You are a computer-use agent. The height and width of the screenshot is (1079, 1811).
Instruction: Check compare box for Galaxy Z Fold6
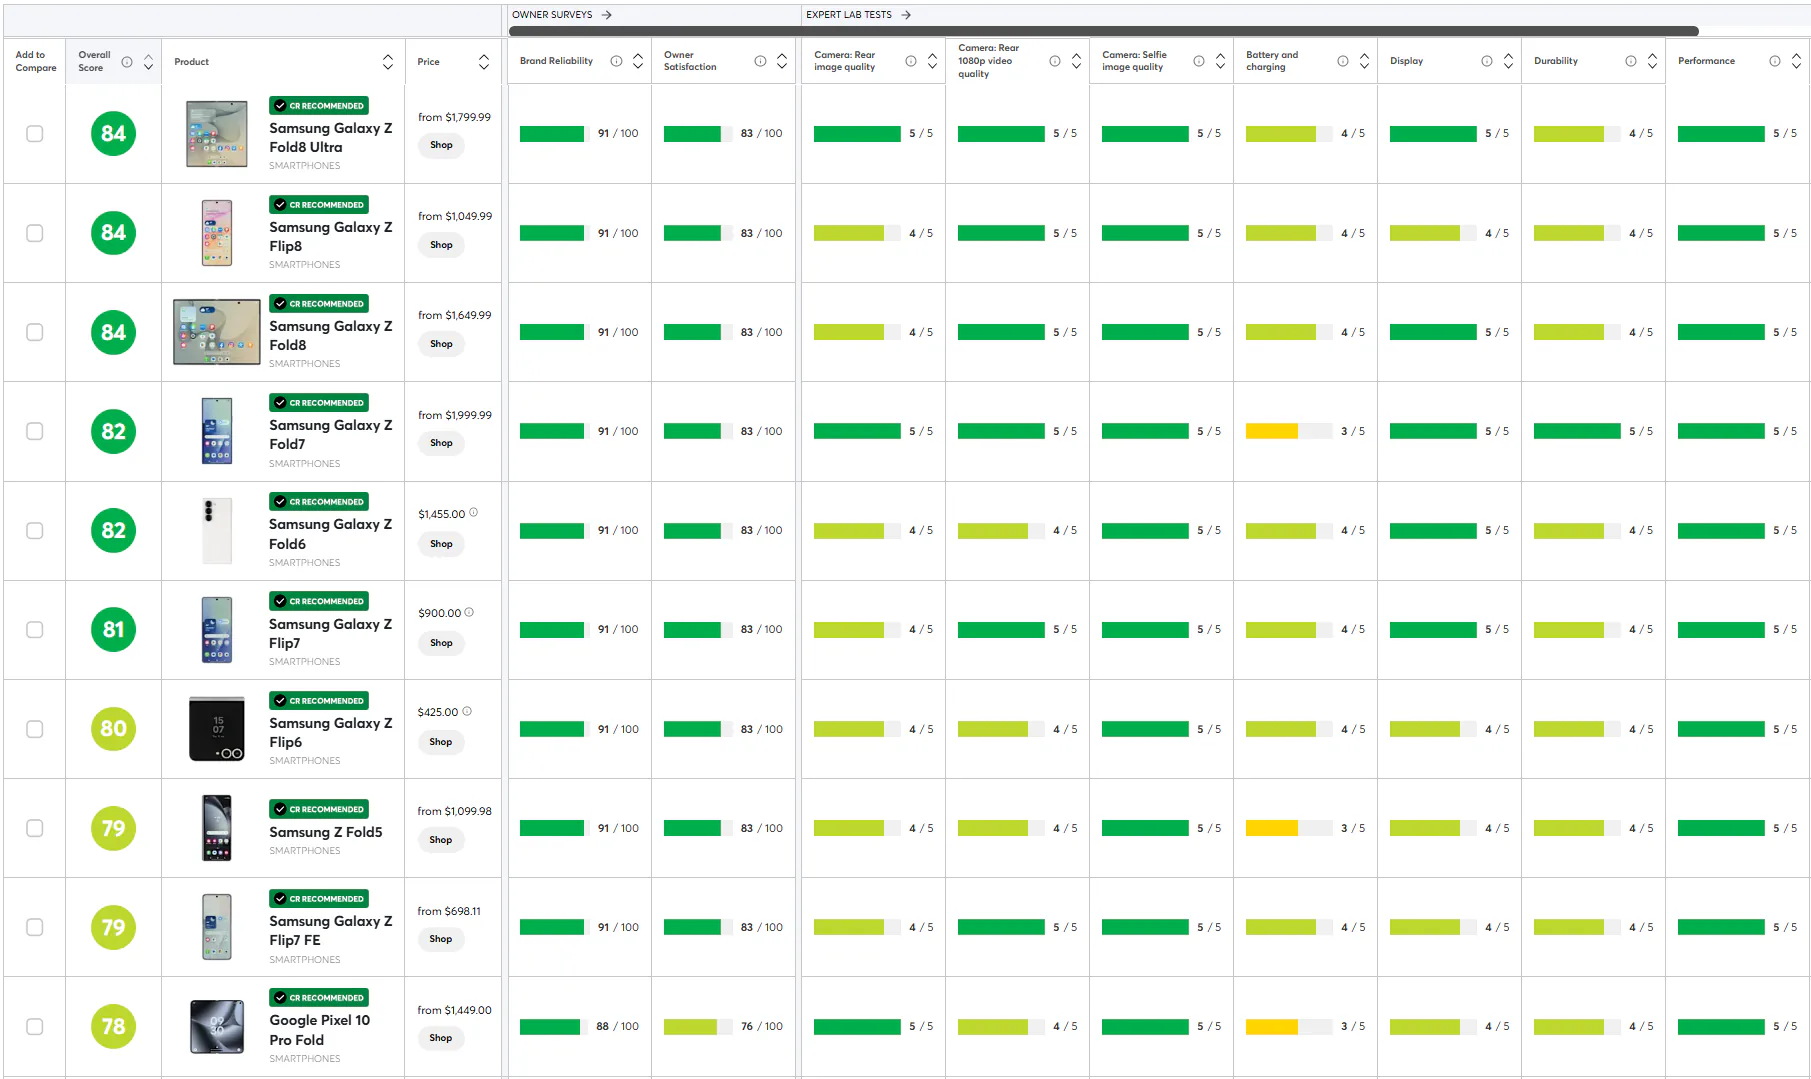(x=35, y=531)
